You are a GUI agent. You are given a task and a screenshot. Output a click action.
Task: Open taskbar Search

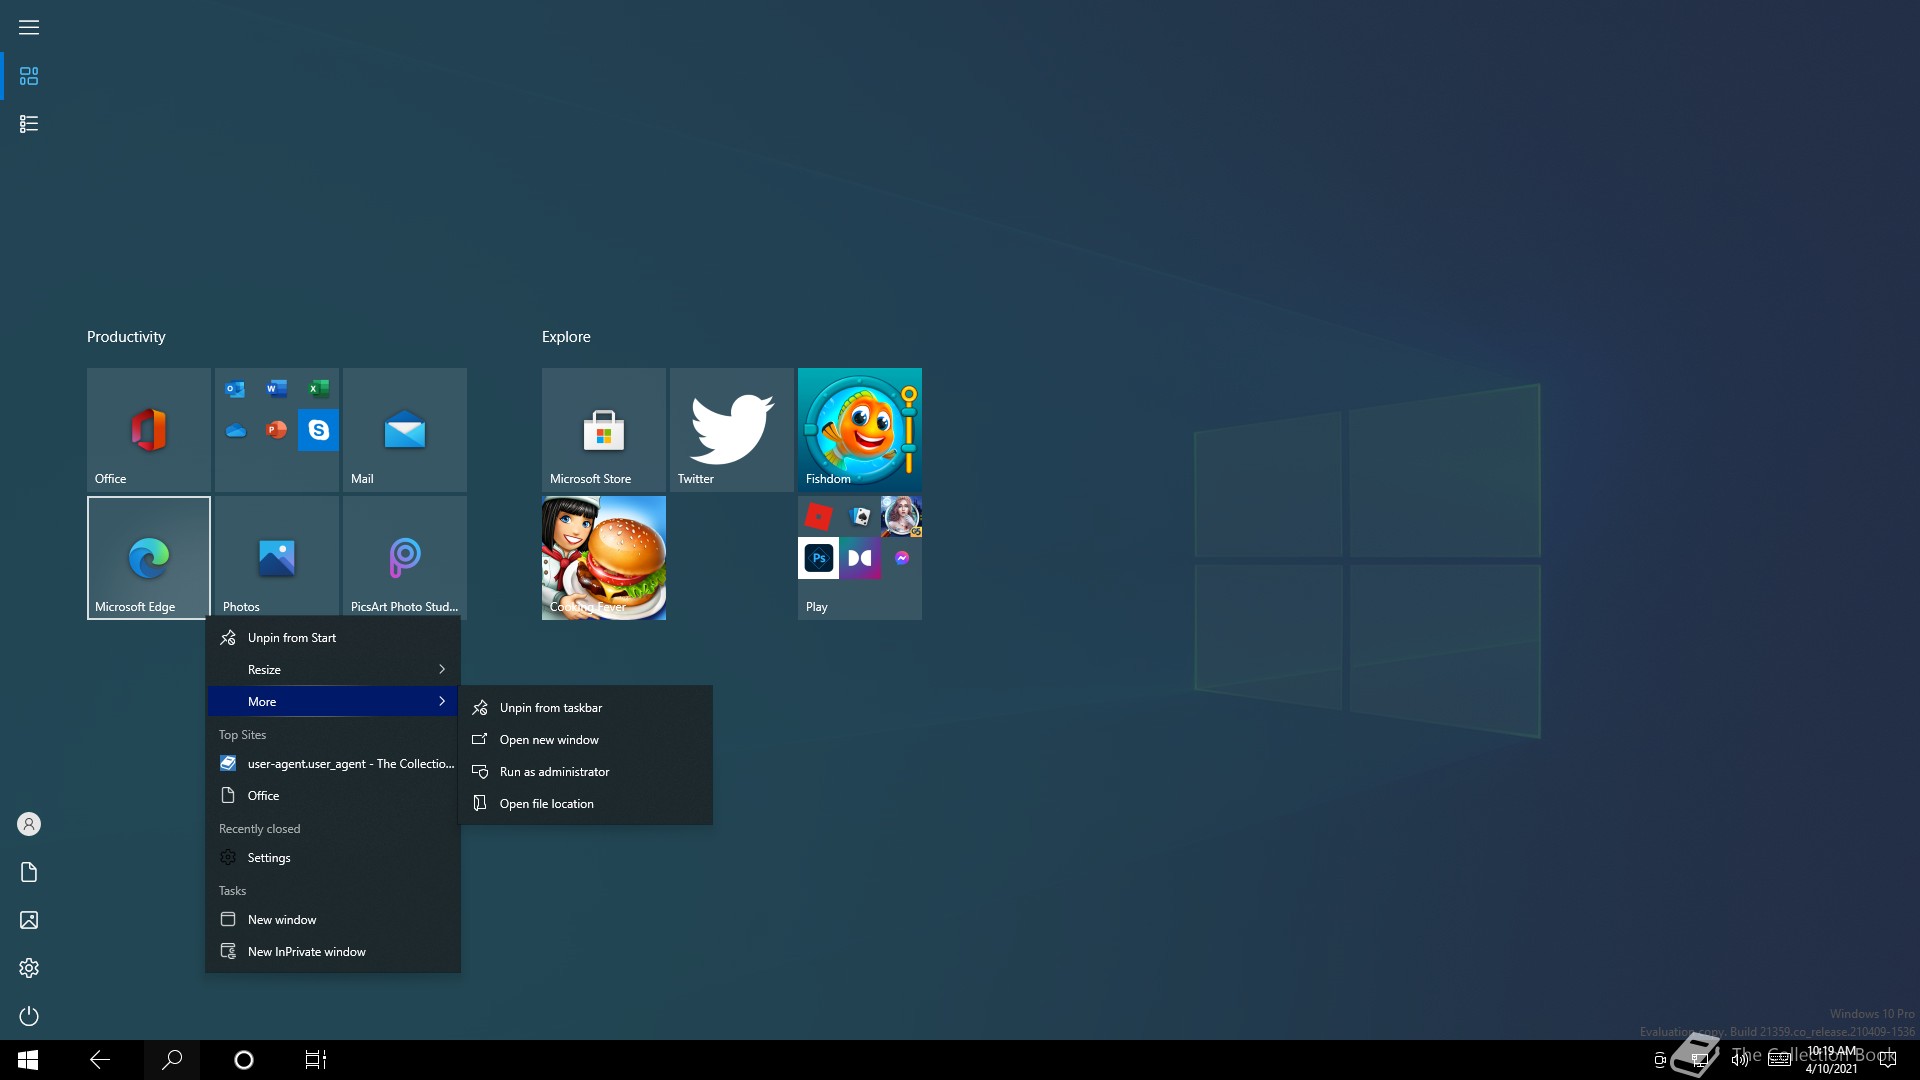coord(172,1060)
